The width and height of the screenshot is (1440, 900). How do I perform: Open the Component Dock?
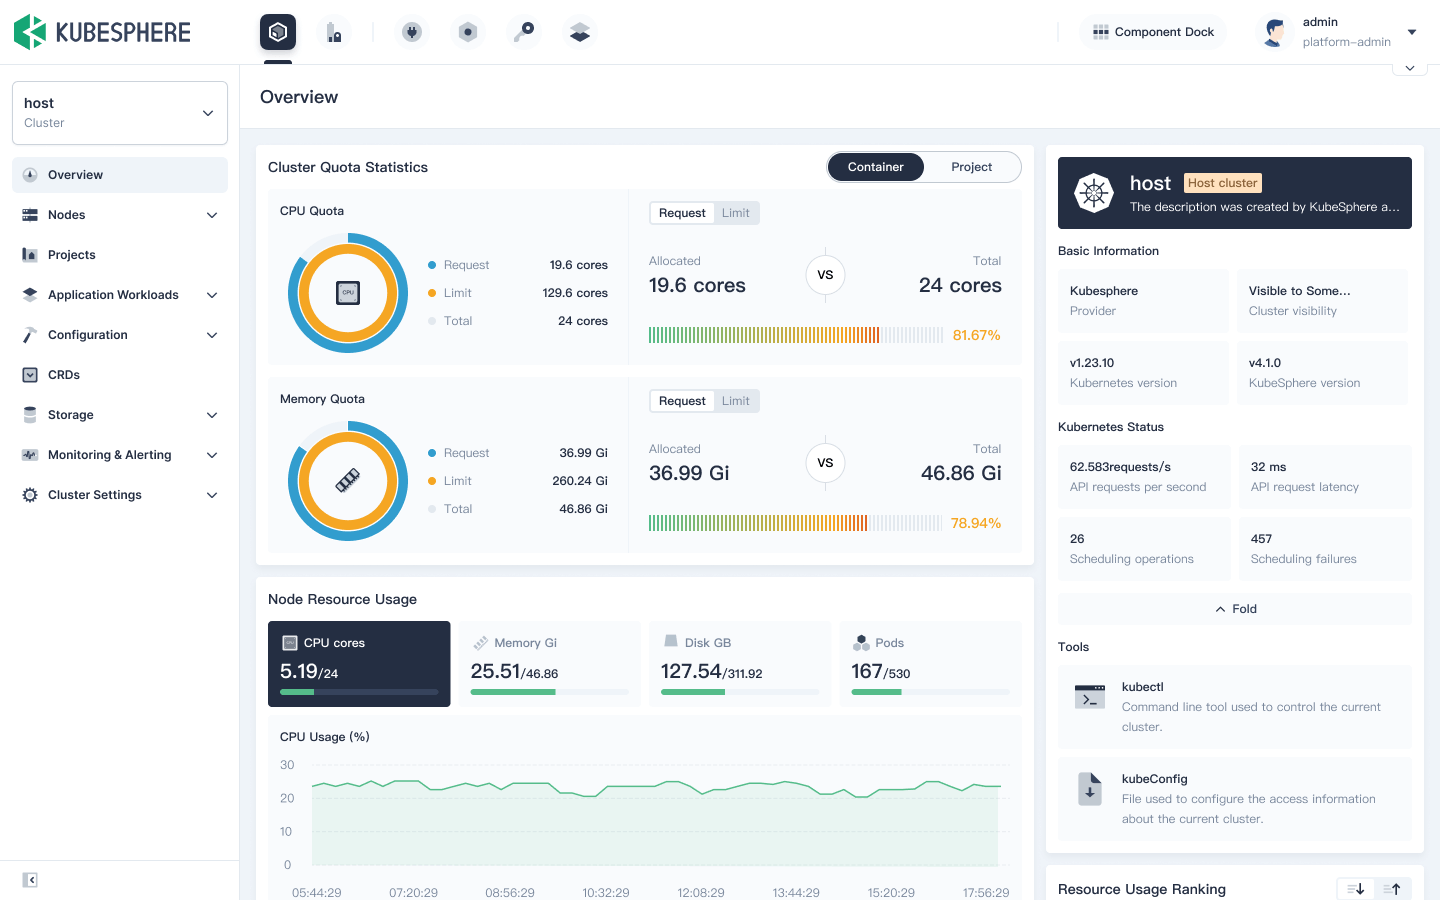point(1153,32)
